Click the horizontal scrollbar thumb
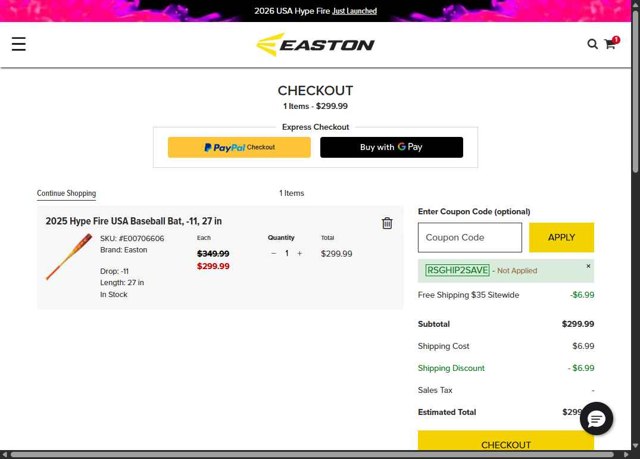 coord(312,455)
